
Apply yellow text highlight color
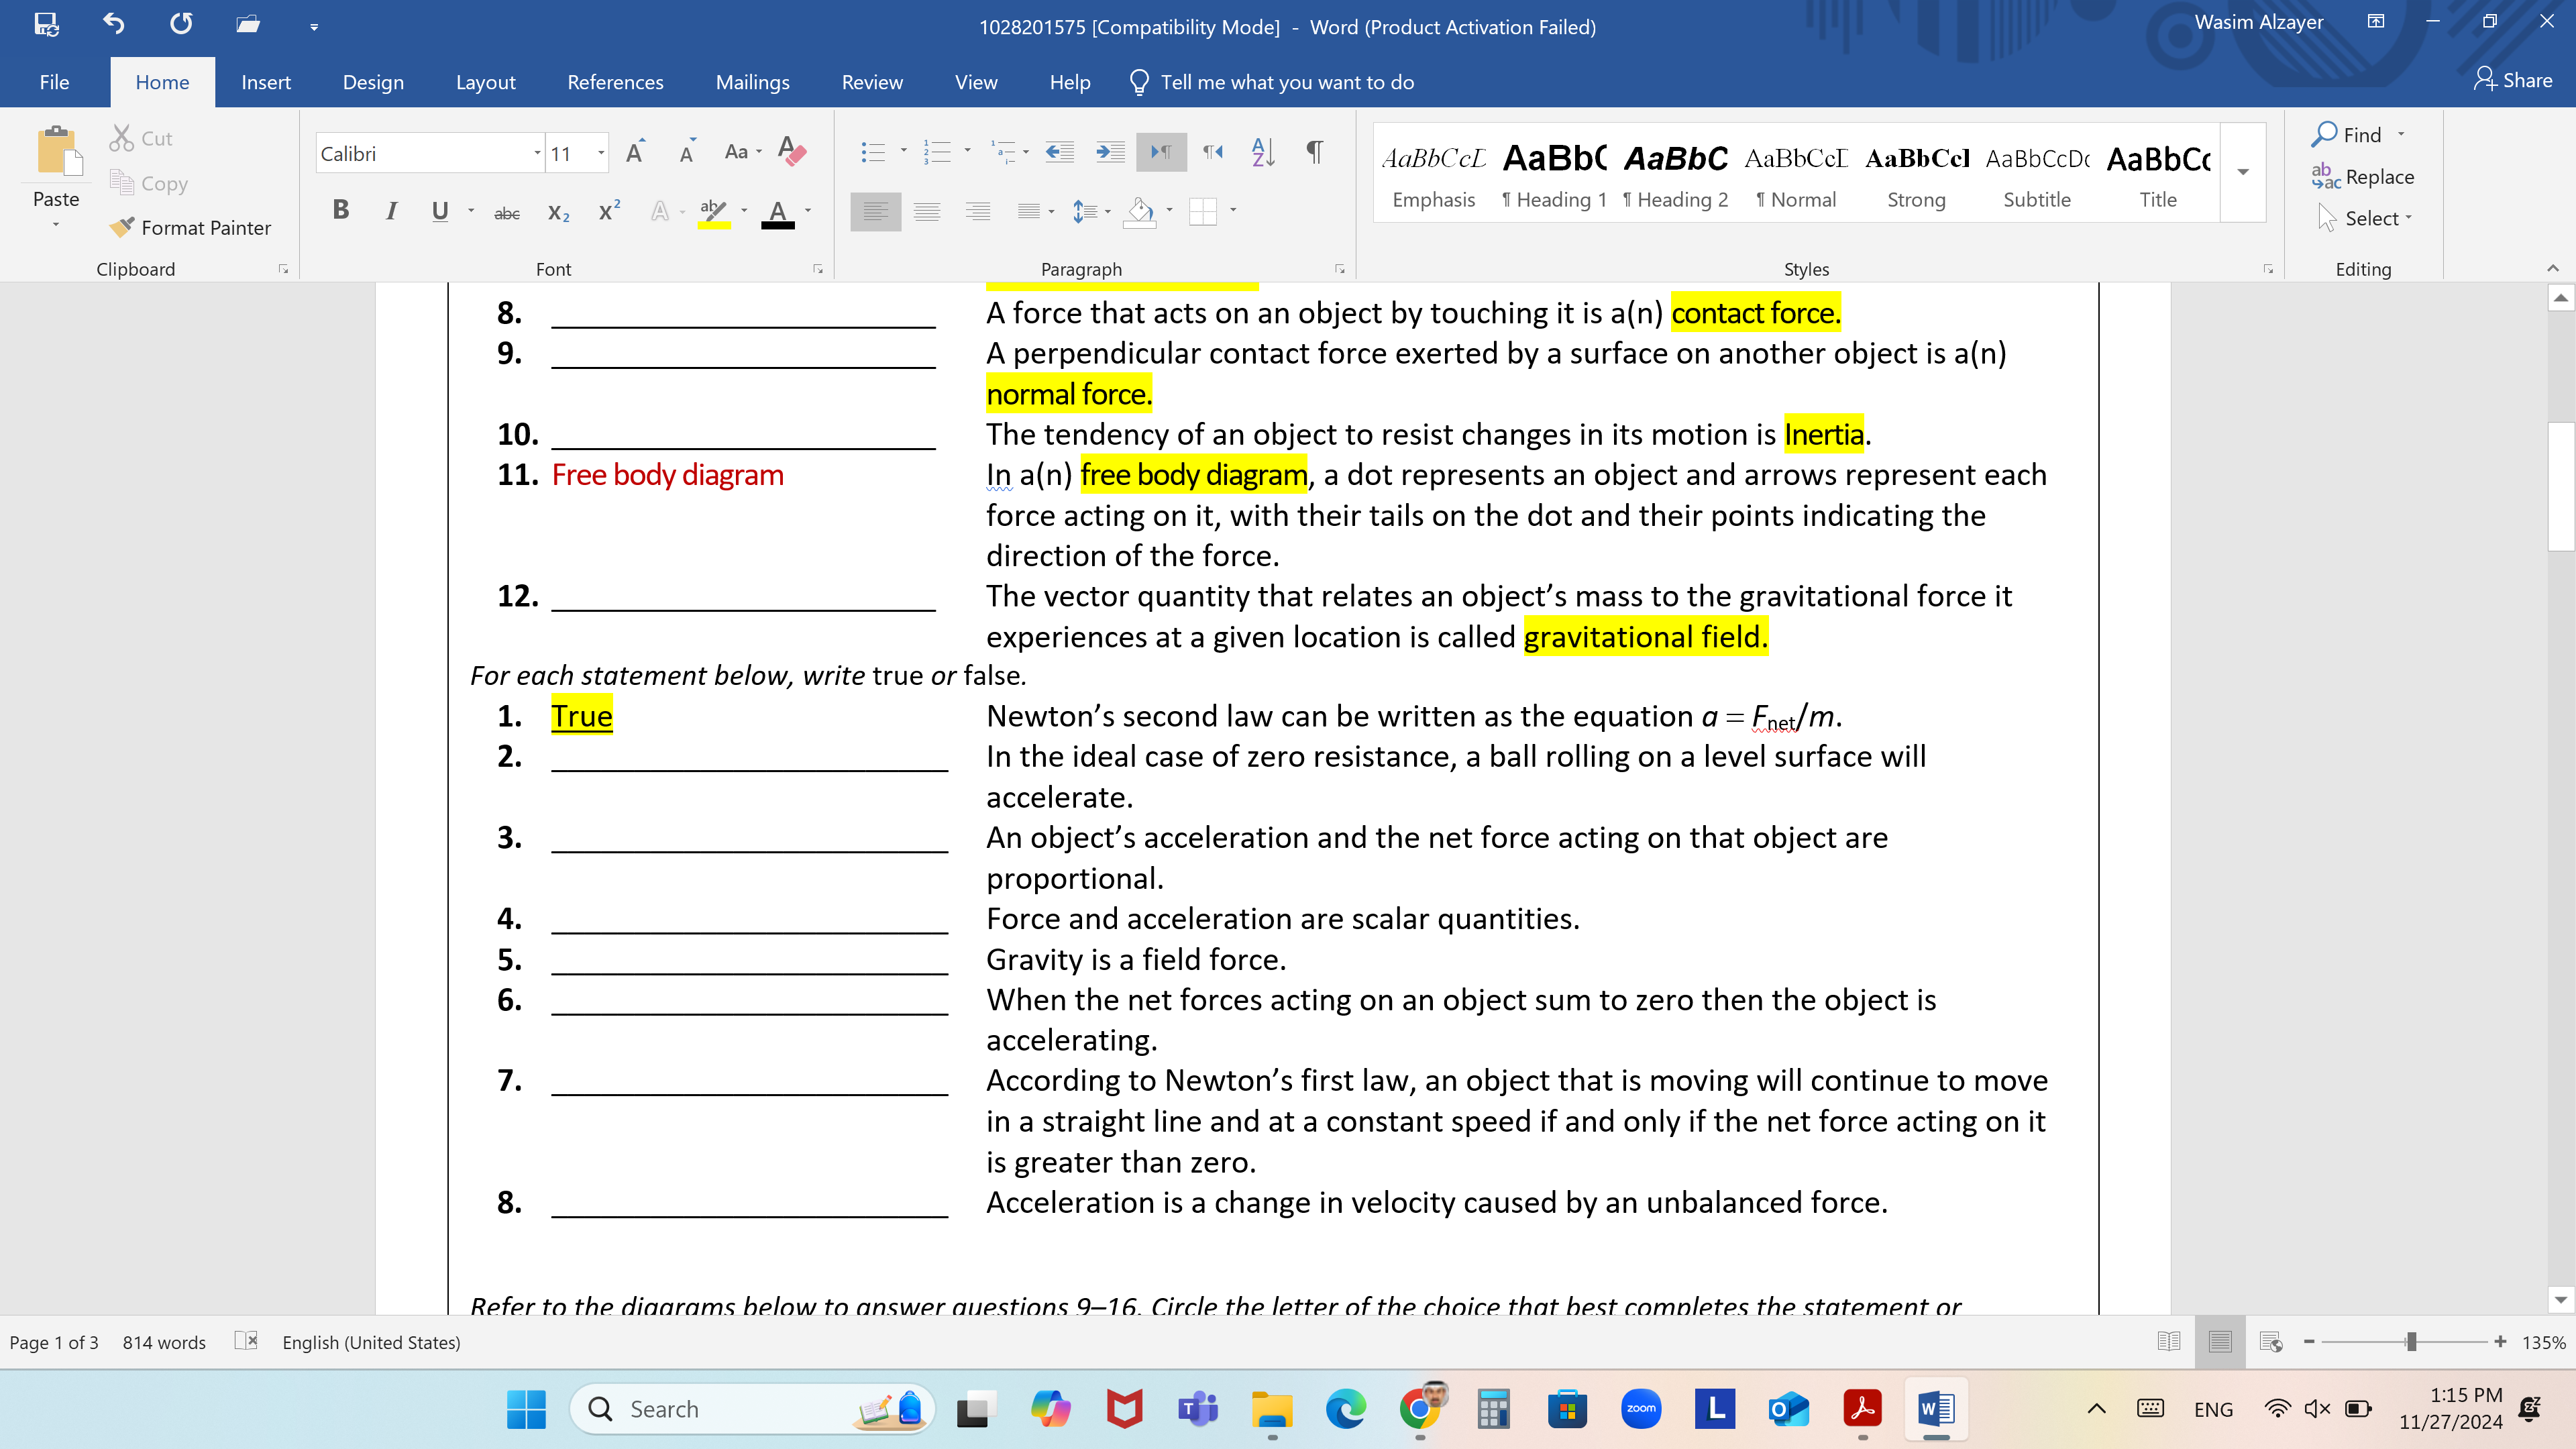(714, 211)
